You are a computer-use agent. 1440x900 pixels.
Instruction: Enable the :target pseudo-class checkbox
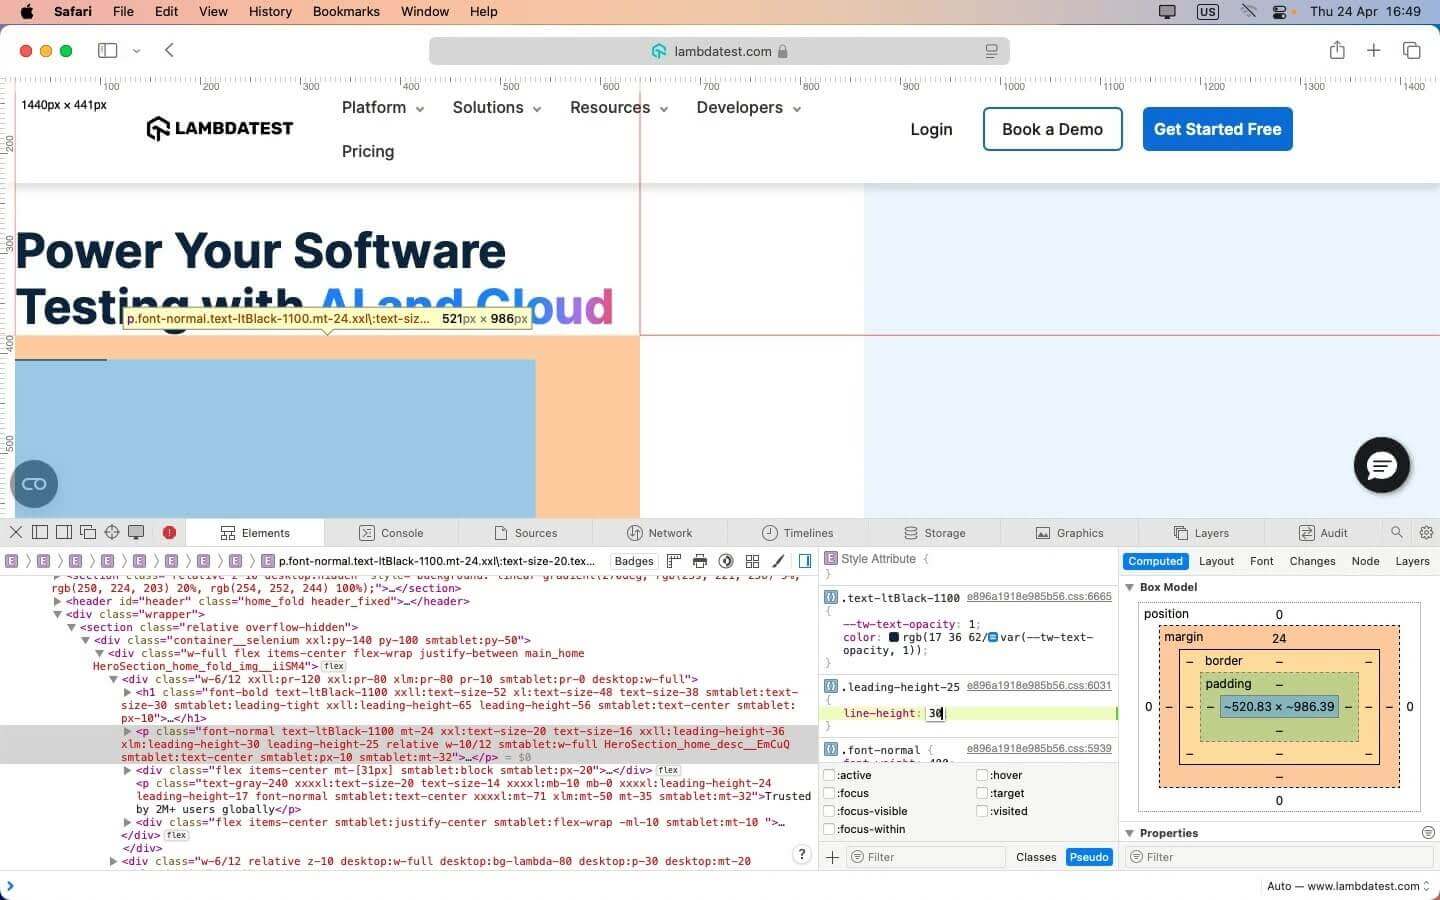tap(982, 794)
